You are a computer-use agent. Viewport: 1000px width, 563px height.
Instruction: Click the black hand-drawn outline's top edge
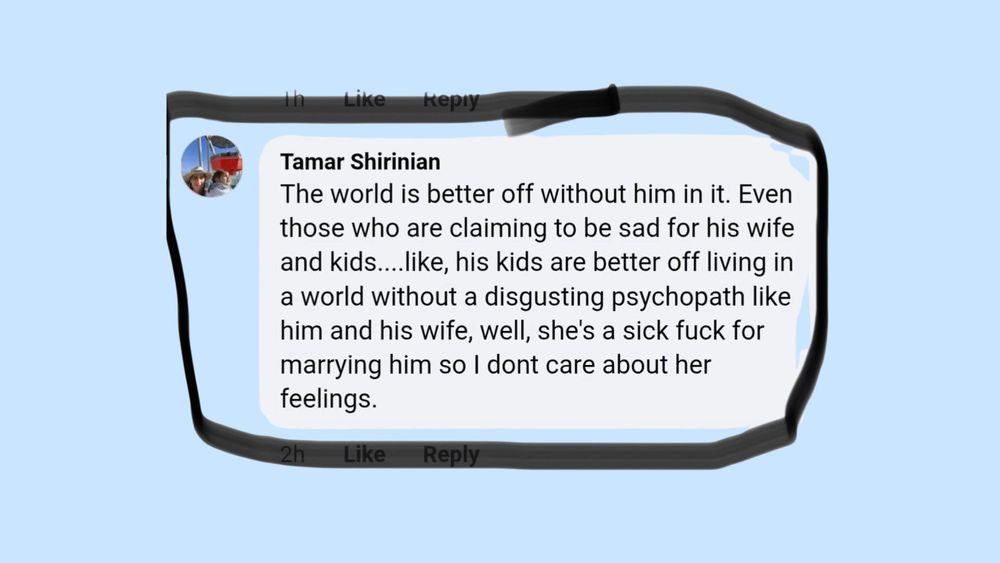[x=400, y=101]
